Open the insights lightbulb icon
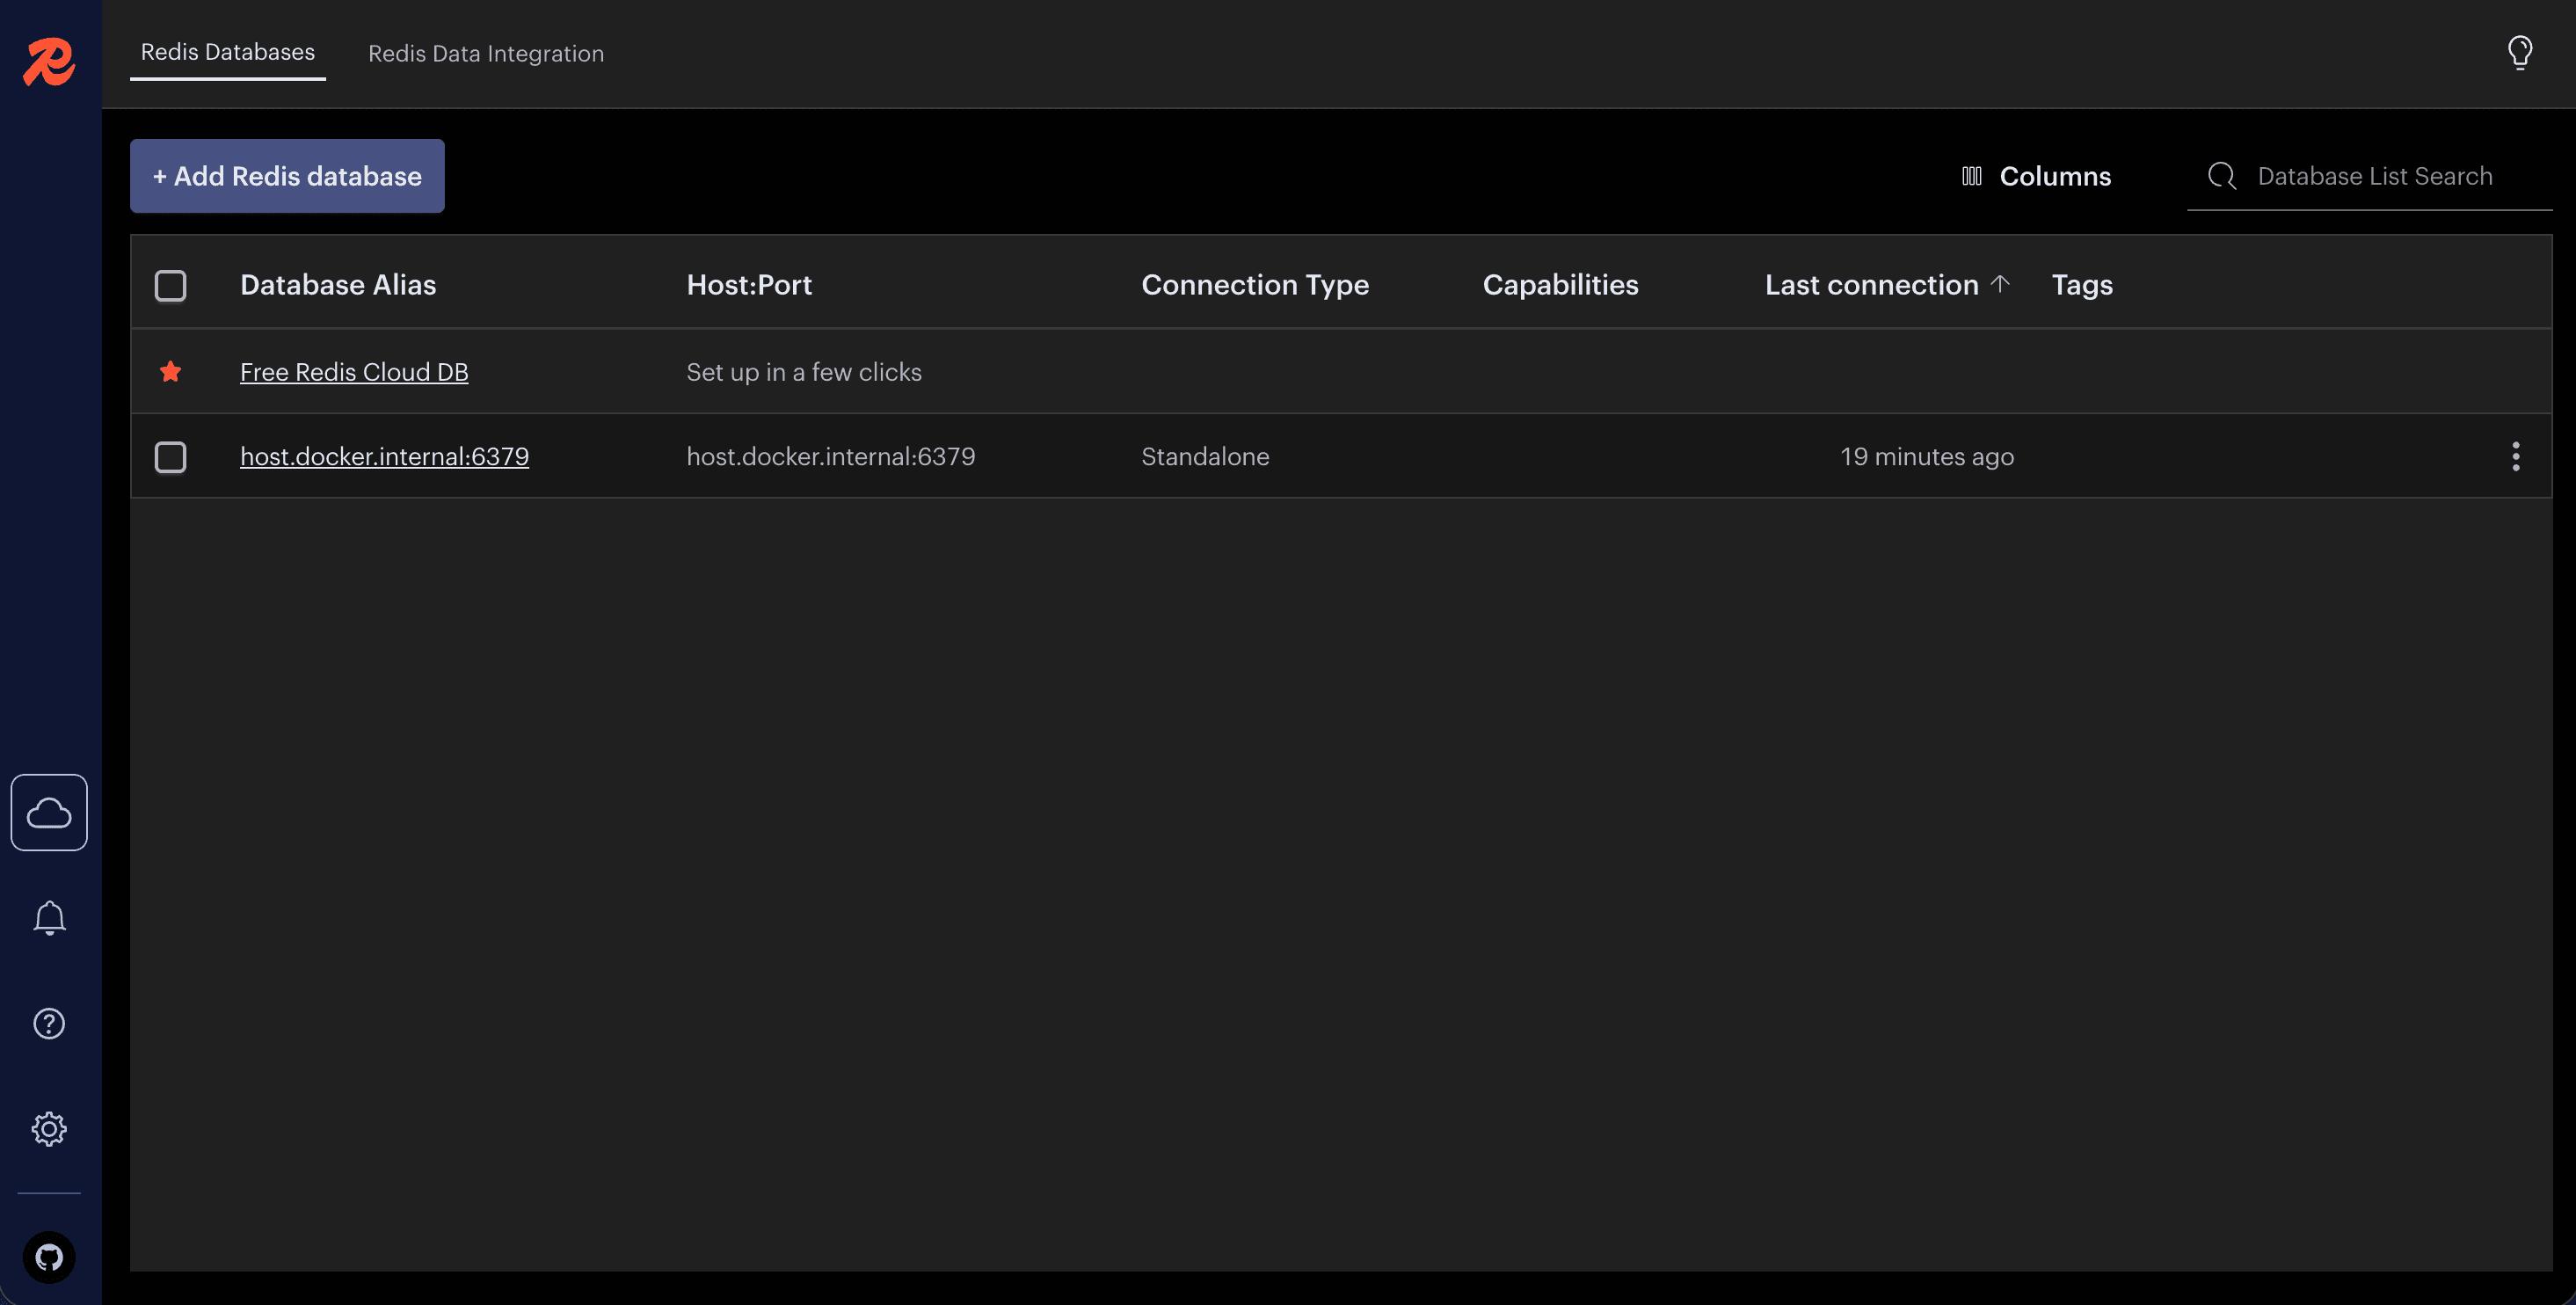 coord(2519,53)
